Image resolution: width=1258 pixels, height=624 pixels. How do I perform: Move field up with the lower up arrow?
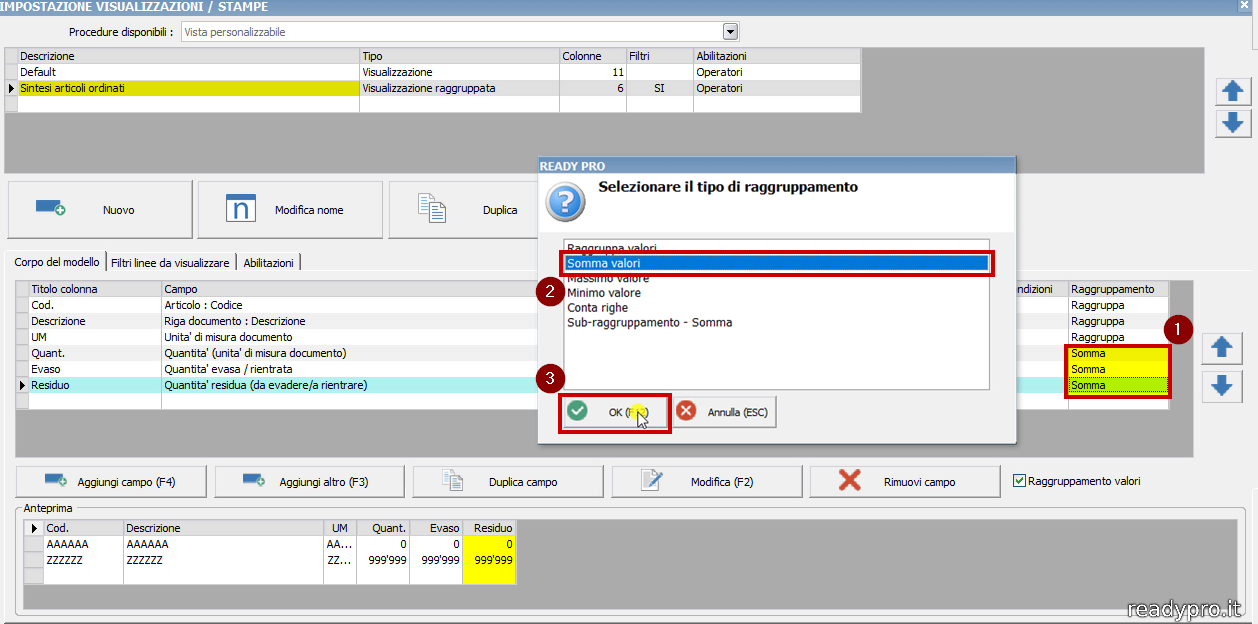click(x=1220, y=348)
